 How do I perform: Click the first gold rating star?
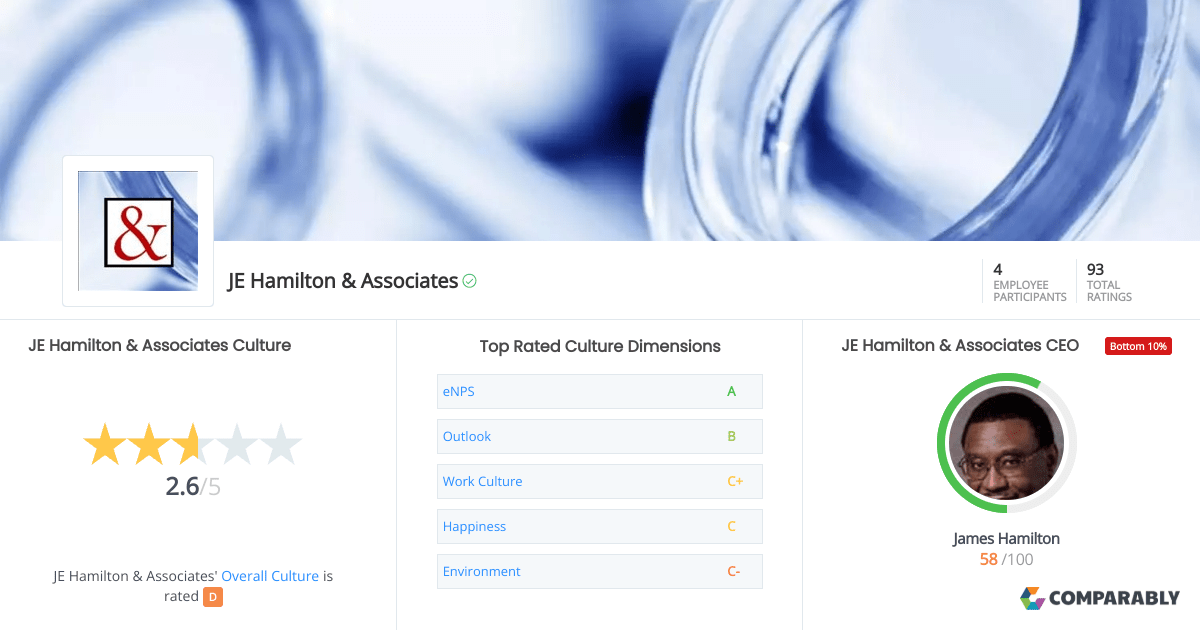point(104,444)
